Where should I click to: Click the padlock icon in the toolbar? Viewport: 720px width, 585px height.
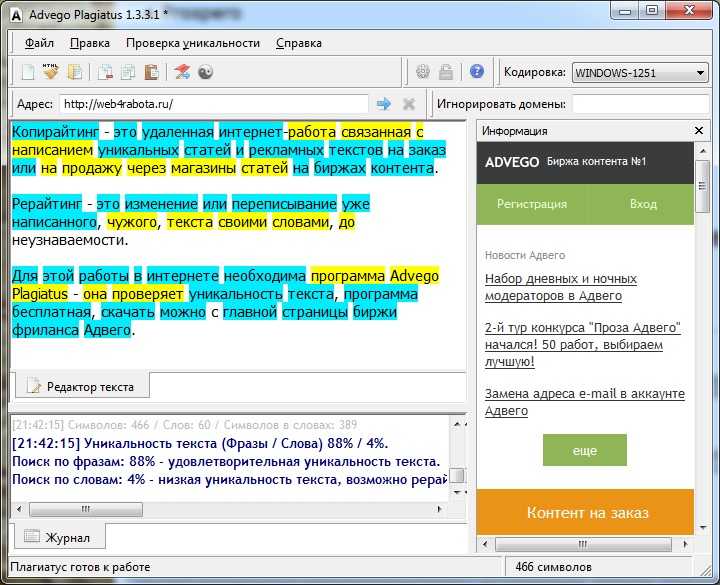click(x=446, y=72)
